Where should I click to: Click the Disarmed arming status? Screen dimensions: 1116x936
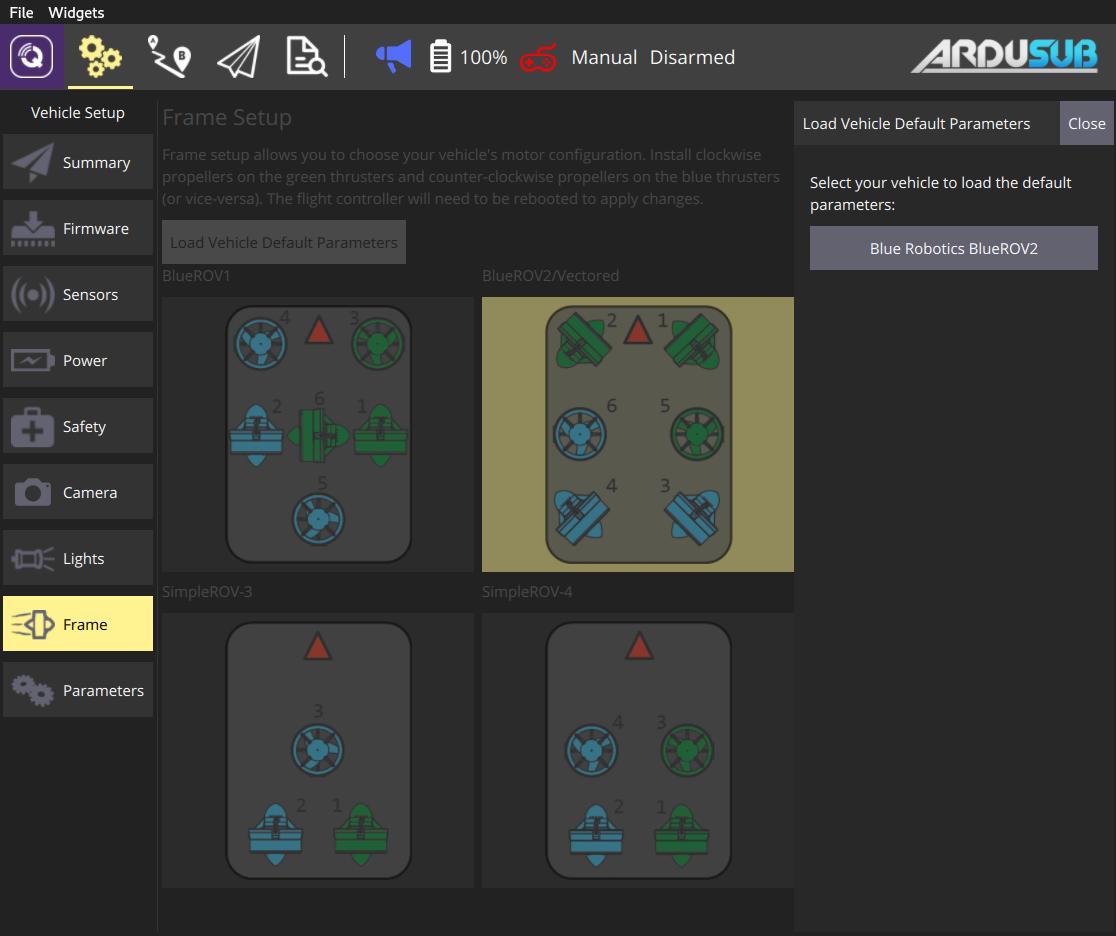click(692, 57)
